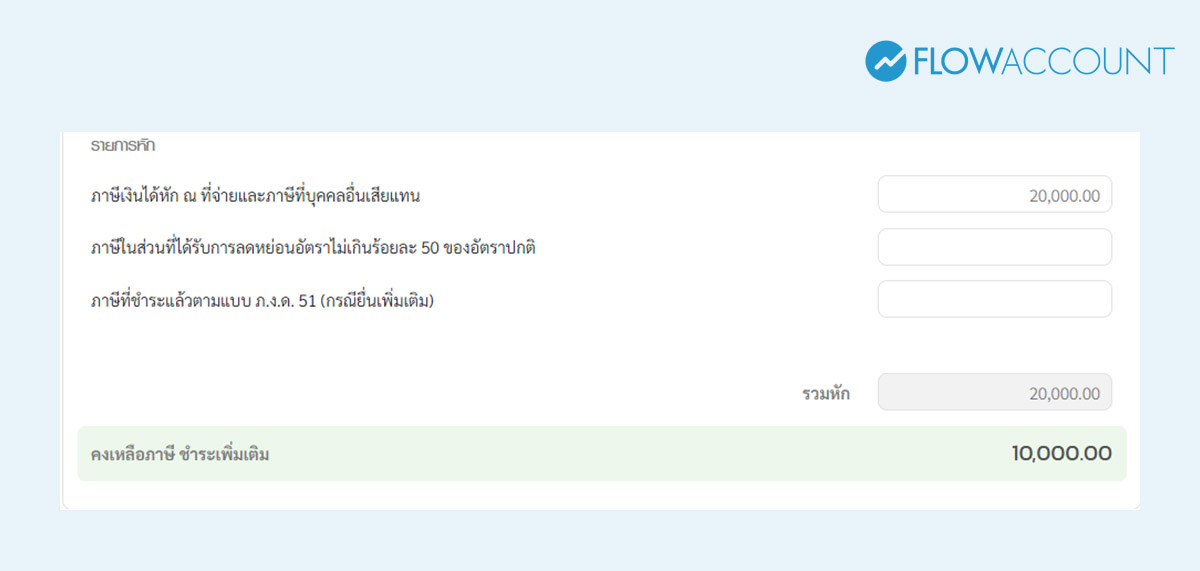Click the 20,000.00 value inside รวมหัก box
The width and height of the screenshot is (1200, 571).
click(x=1064, y=393)
